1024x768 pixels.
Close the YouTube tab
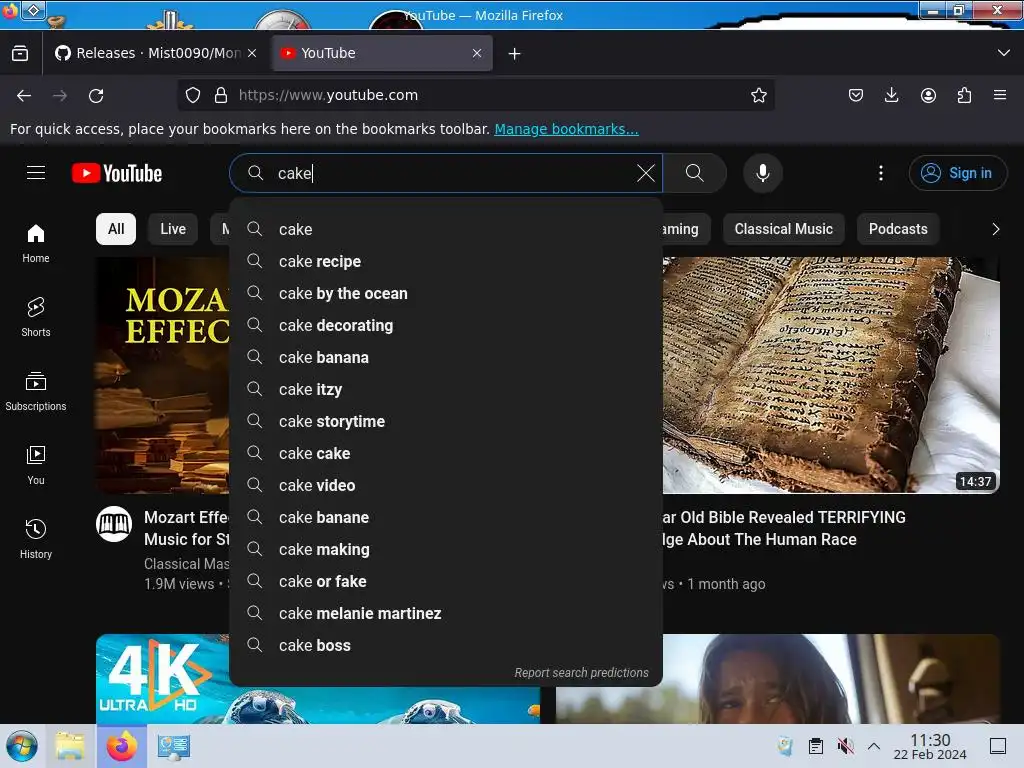(477, 53)
